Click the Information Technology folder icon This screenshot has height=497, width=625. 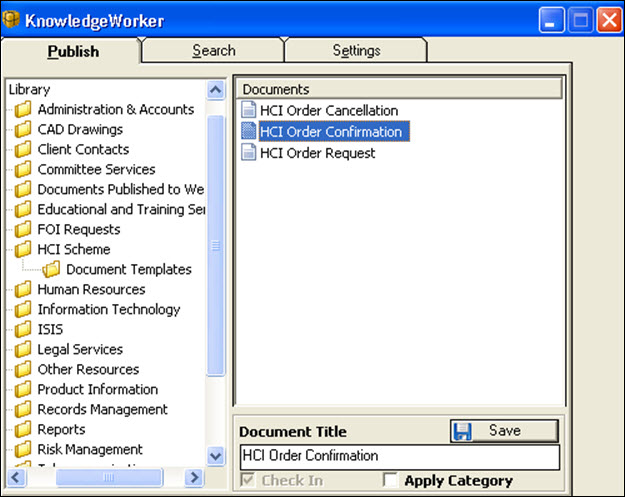pyautogui.click(x=23, y=309)
